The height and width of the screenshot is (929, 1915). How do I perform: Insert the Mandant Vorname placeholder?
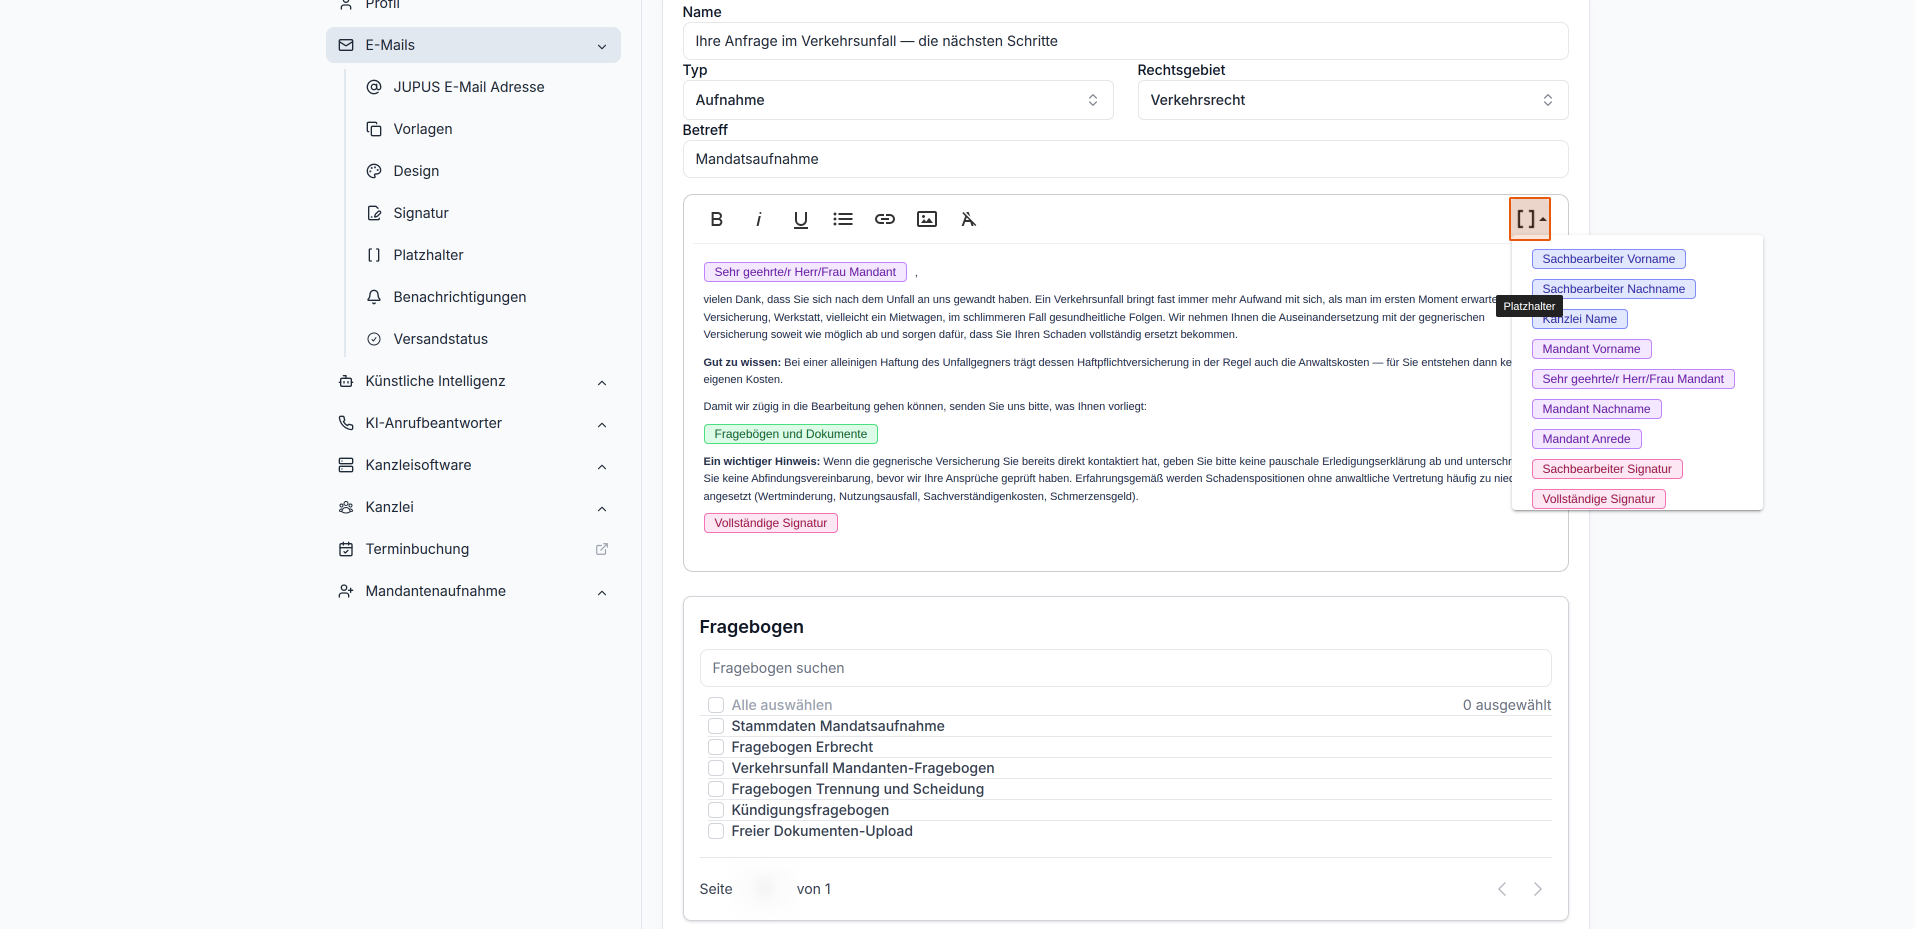pos(1591,349)
